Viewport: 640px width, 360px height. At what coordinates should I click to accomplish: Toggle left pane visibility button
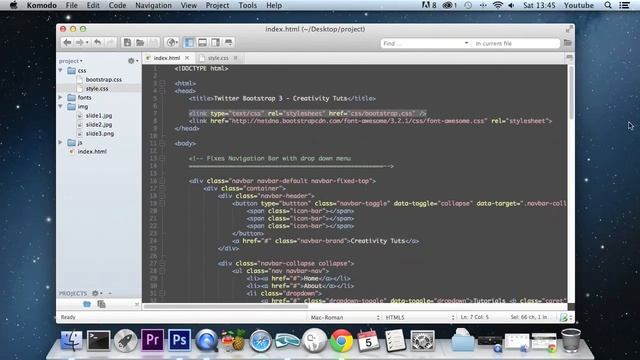189,42
